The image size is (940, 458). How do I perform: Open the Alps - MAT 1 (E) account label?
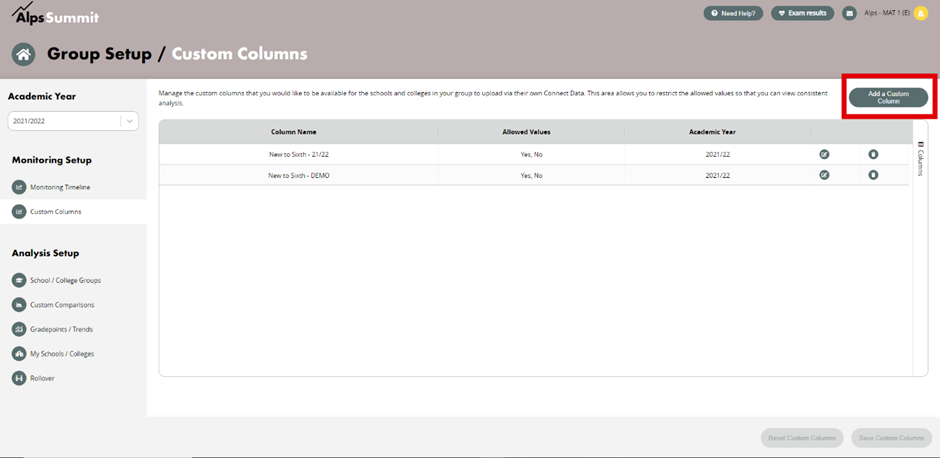click(x=887, y=13)
